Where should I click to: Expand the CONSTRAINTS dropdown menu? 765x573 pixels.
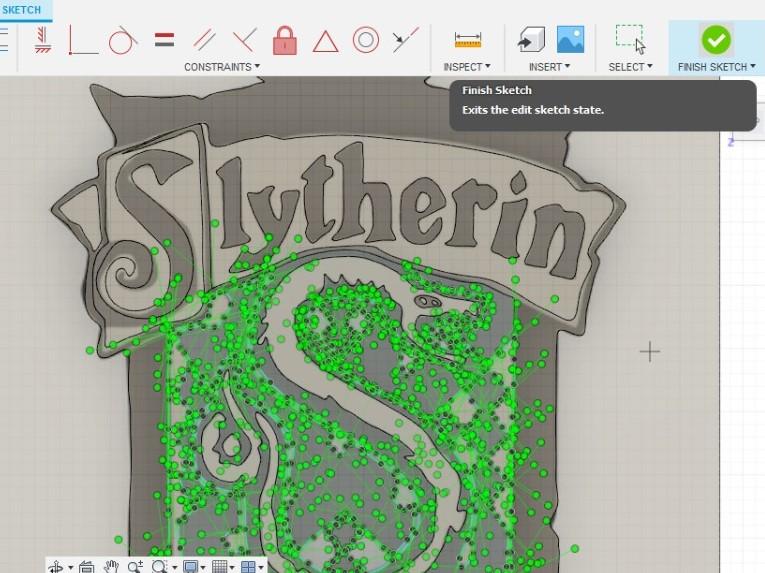(x=222, y=67)
